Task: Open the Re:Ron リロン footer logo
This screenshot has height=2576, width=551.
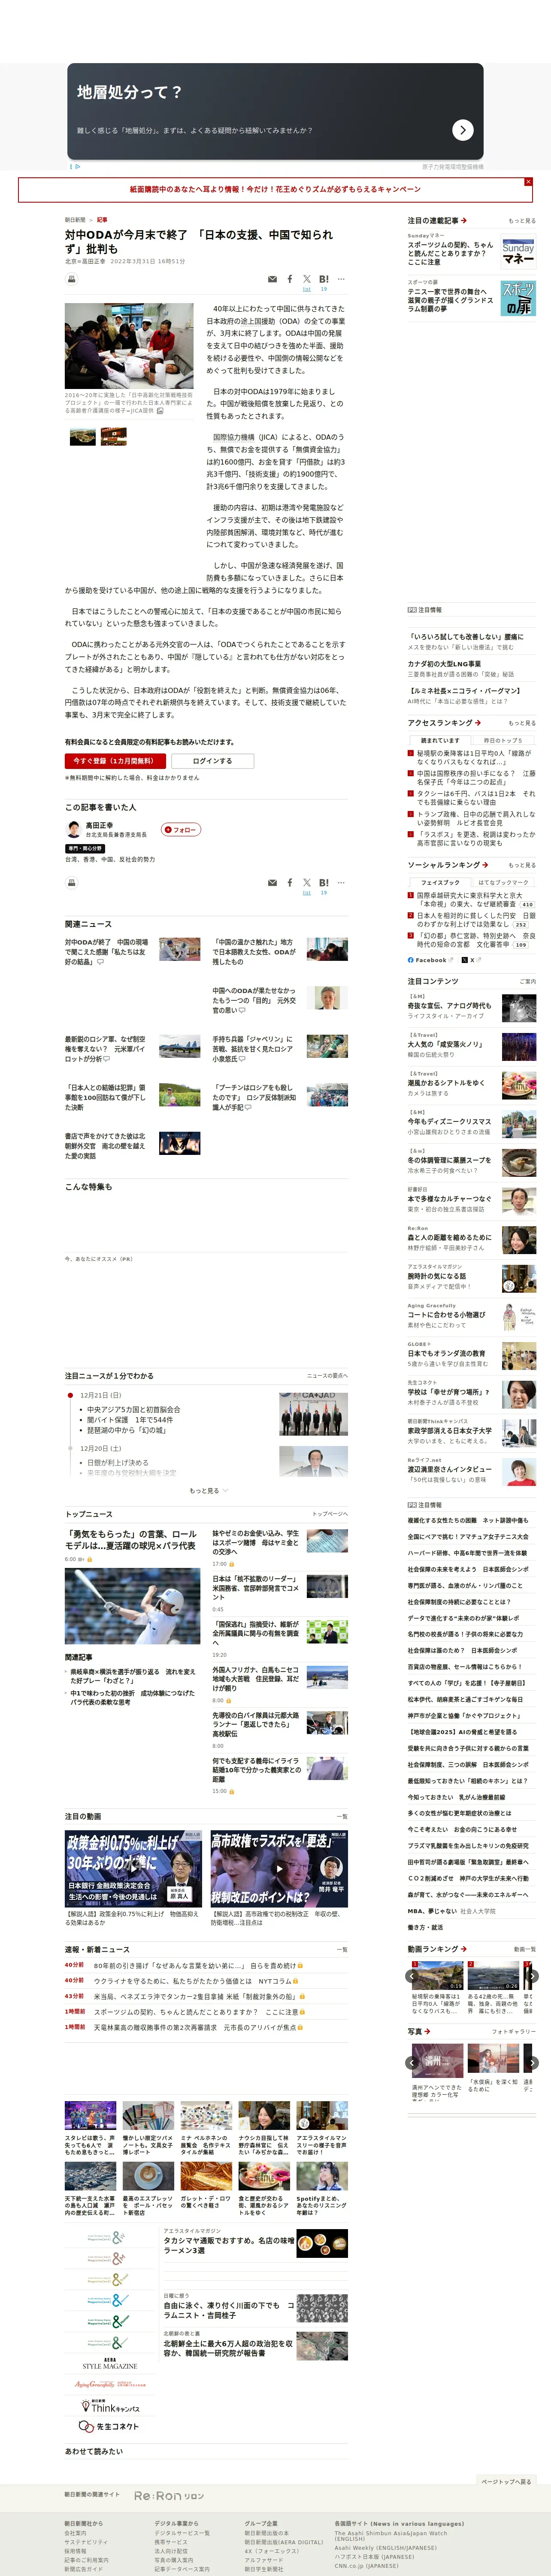Action: (x=169, y=2496)
